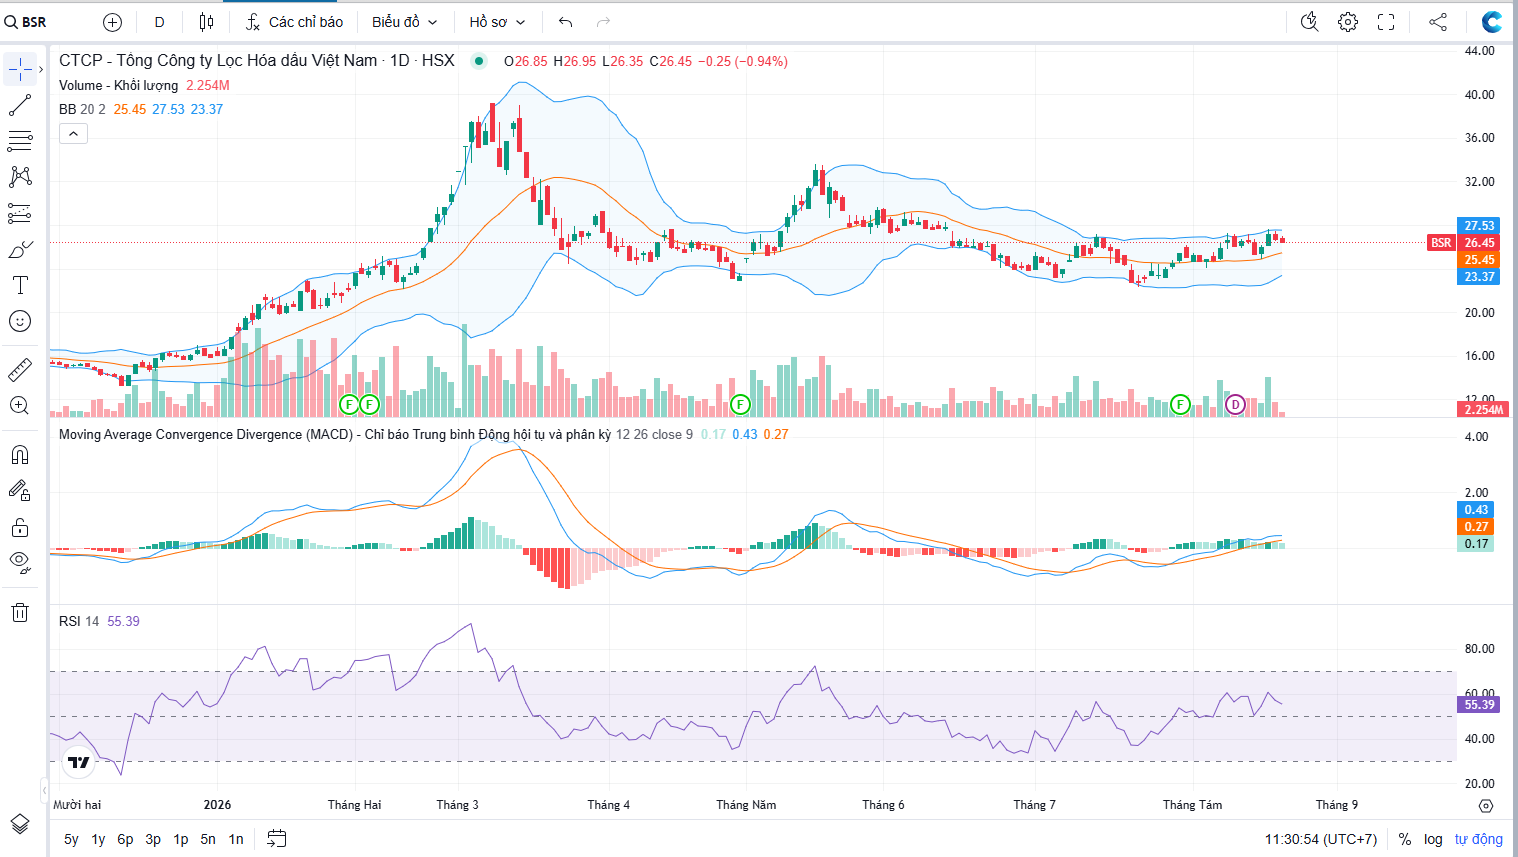The image size is (1518, 857).
Task: Select the 5n date range
Action: click(x=208, y=839)
